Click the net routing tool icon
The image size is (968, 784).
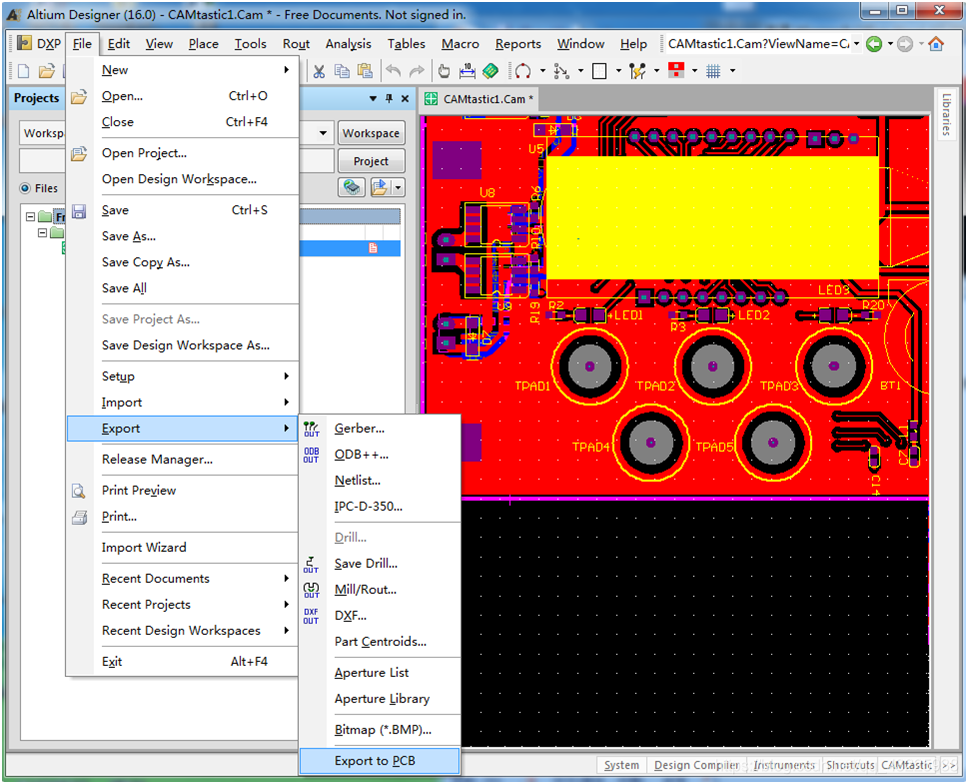[x=561, y=71]
